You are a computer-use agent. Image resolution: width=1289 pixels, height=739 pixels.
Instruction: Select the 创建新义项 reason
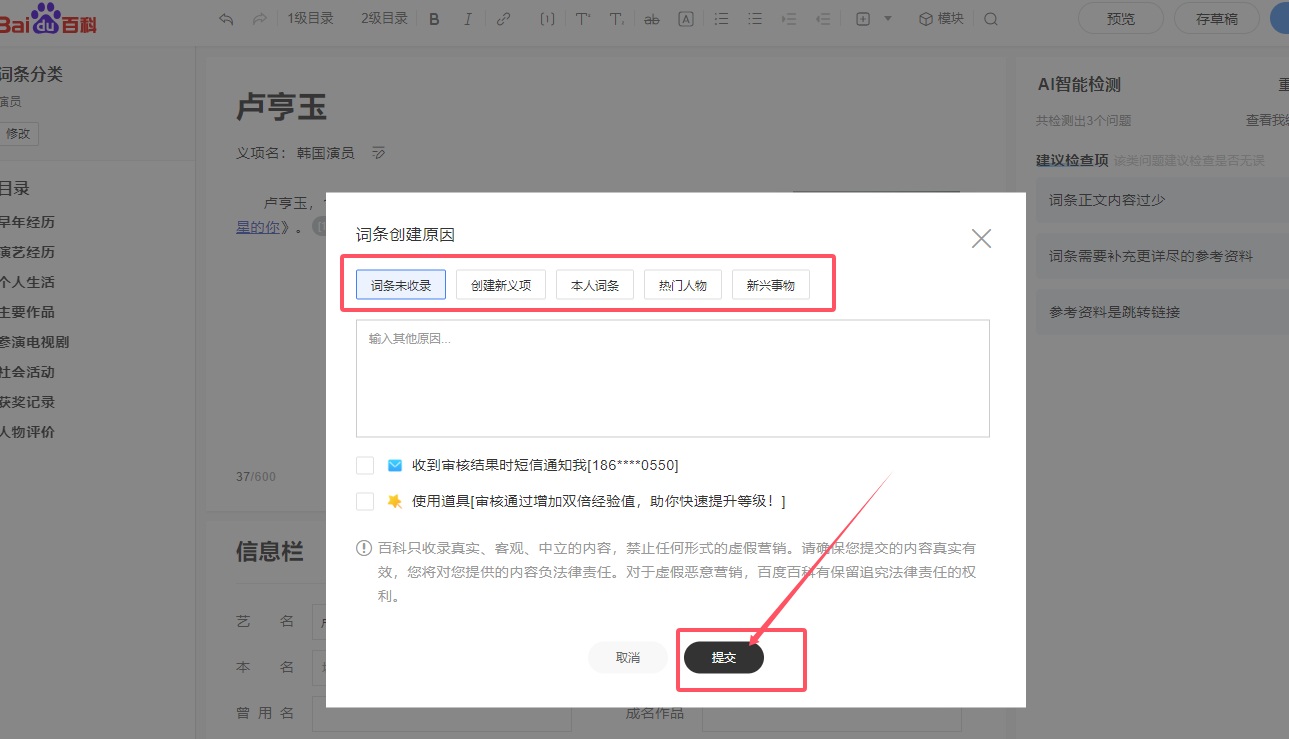pyautogui.click(x=501, y=285)
